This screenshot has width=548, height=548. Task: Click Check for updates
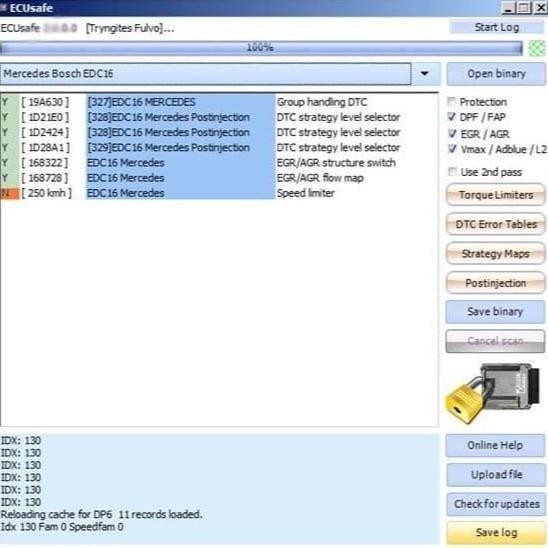(496, 504)
